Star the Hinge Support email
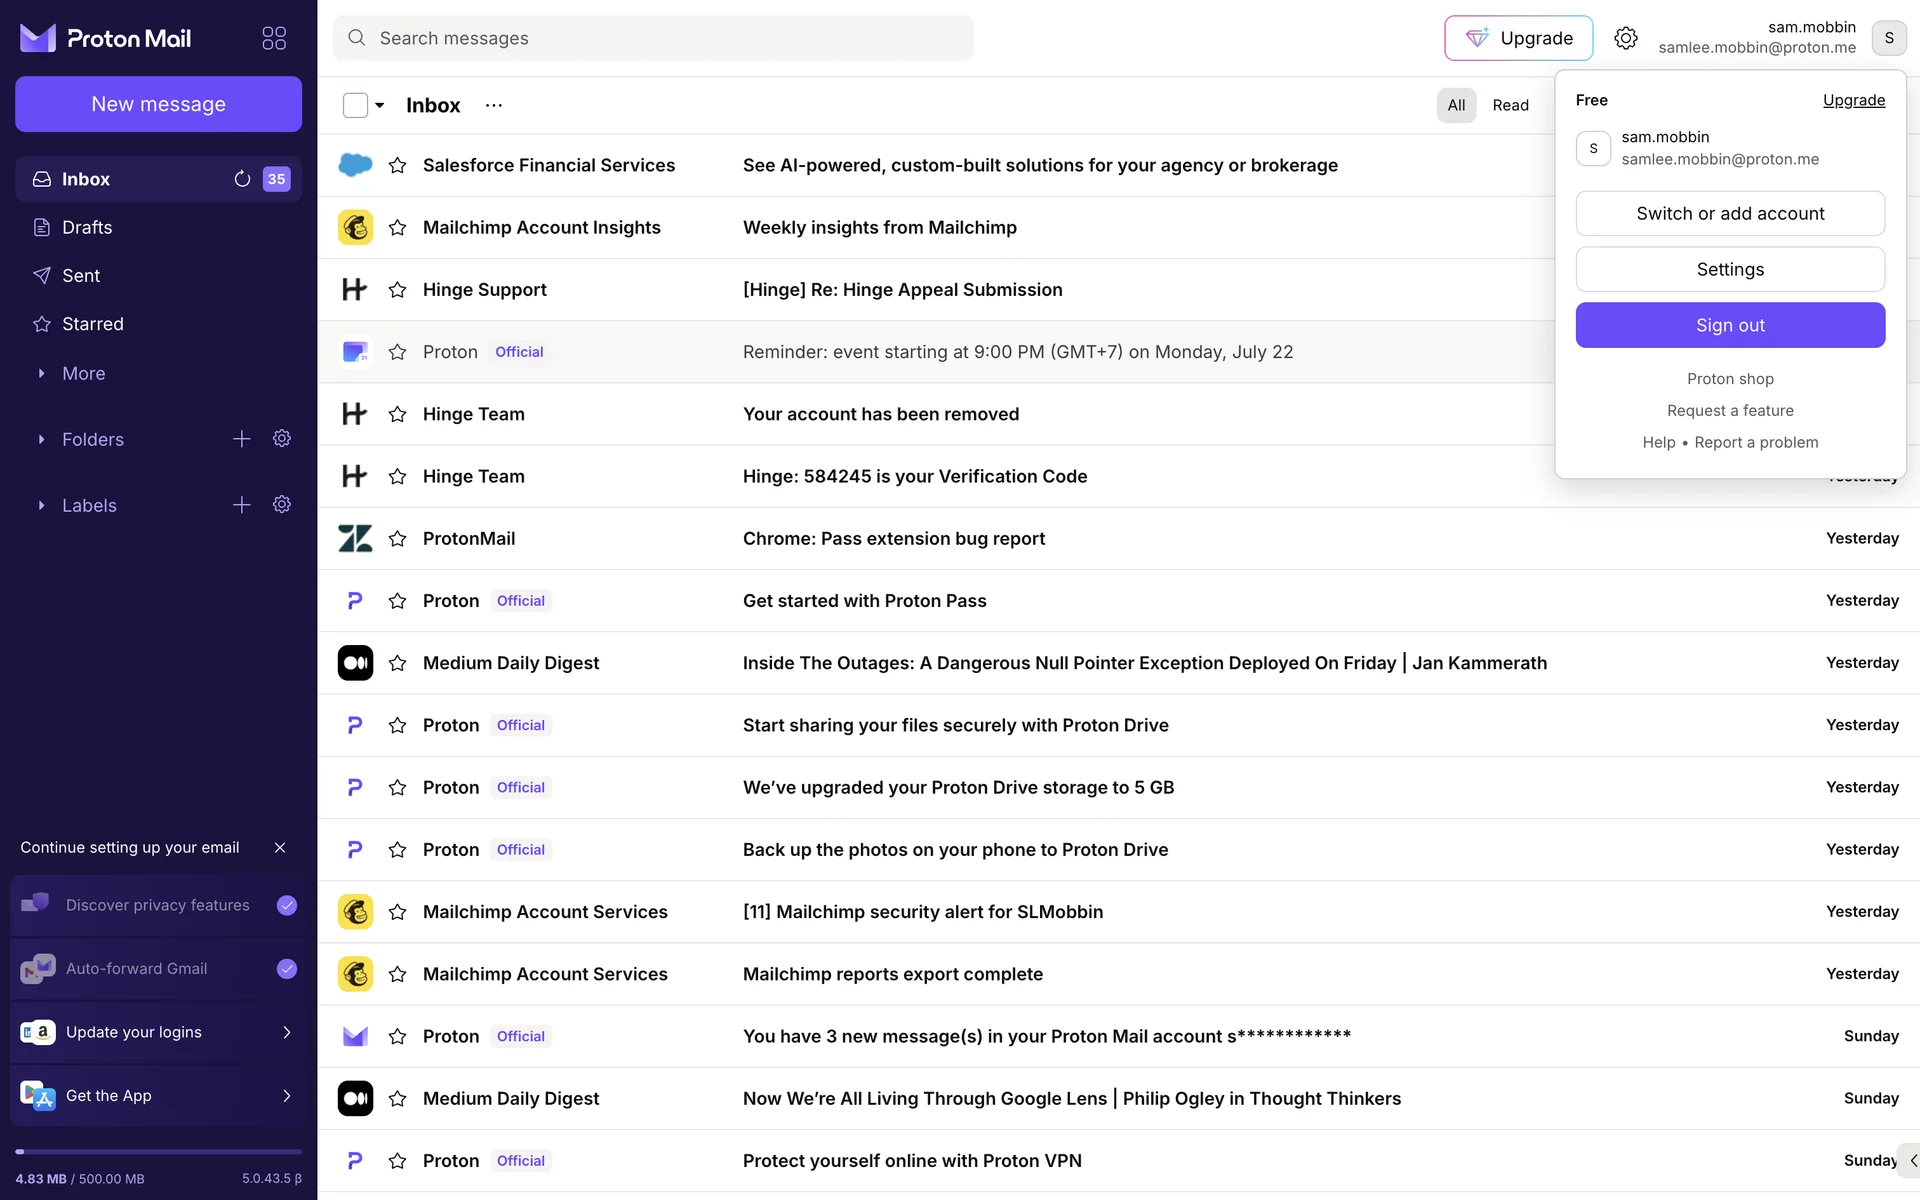The width and height of the screenshot is (1920, 1200). click(x=397, y=290)
